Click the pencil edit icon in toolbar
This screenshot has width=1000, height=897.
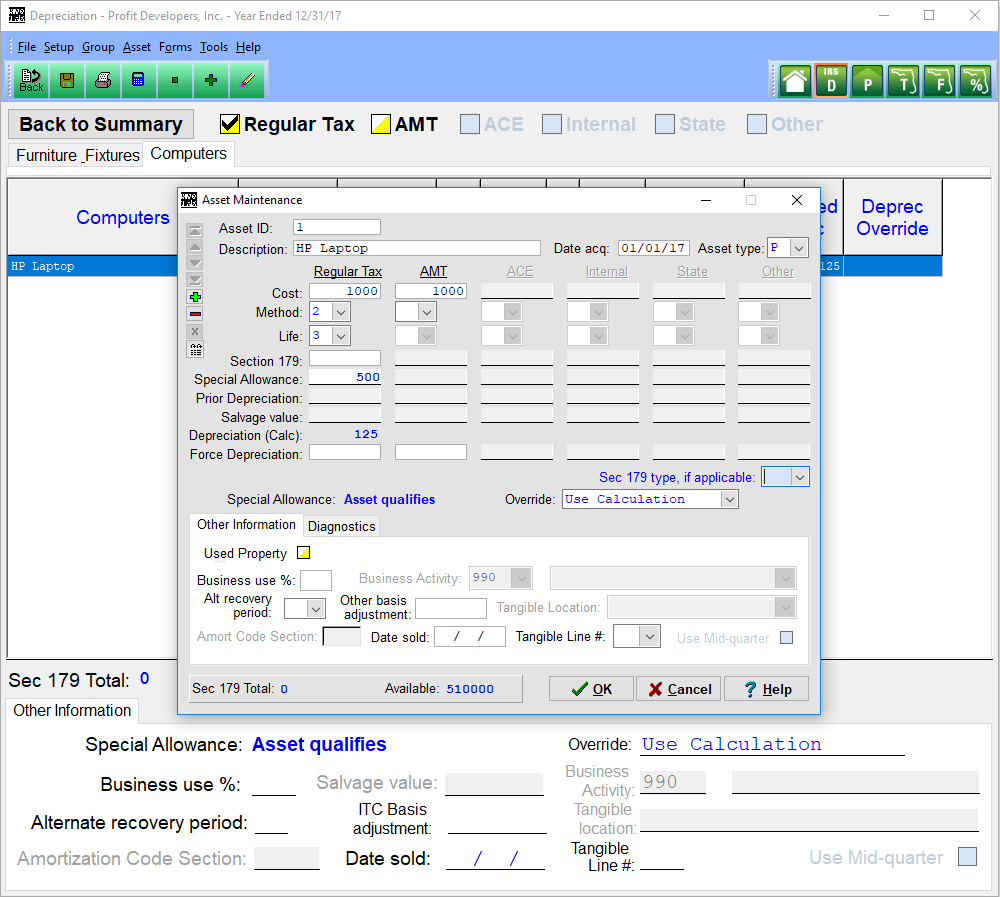click(247, 80)
